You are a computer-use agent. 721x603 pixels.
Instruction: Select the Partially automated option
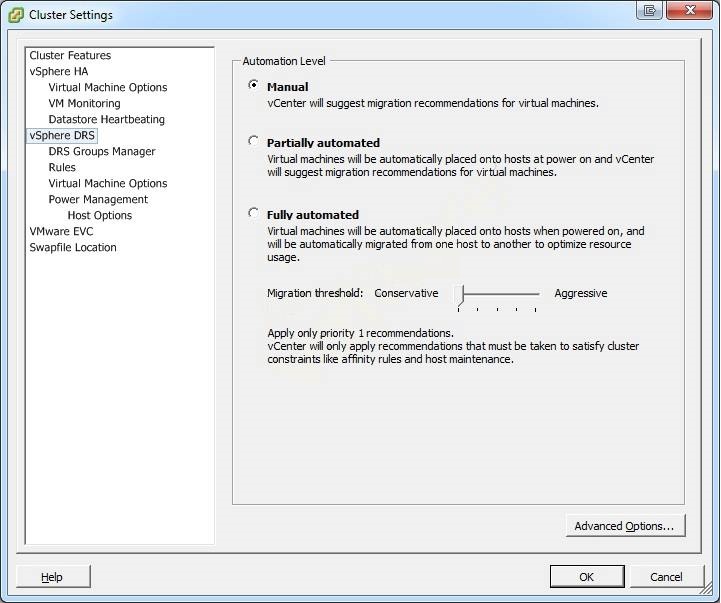253,141
